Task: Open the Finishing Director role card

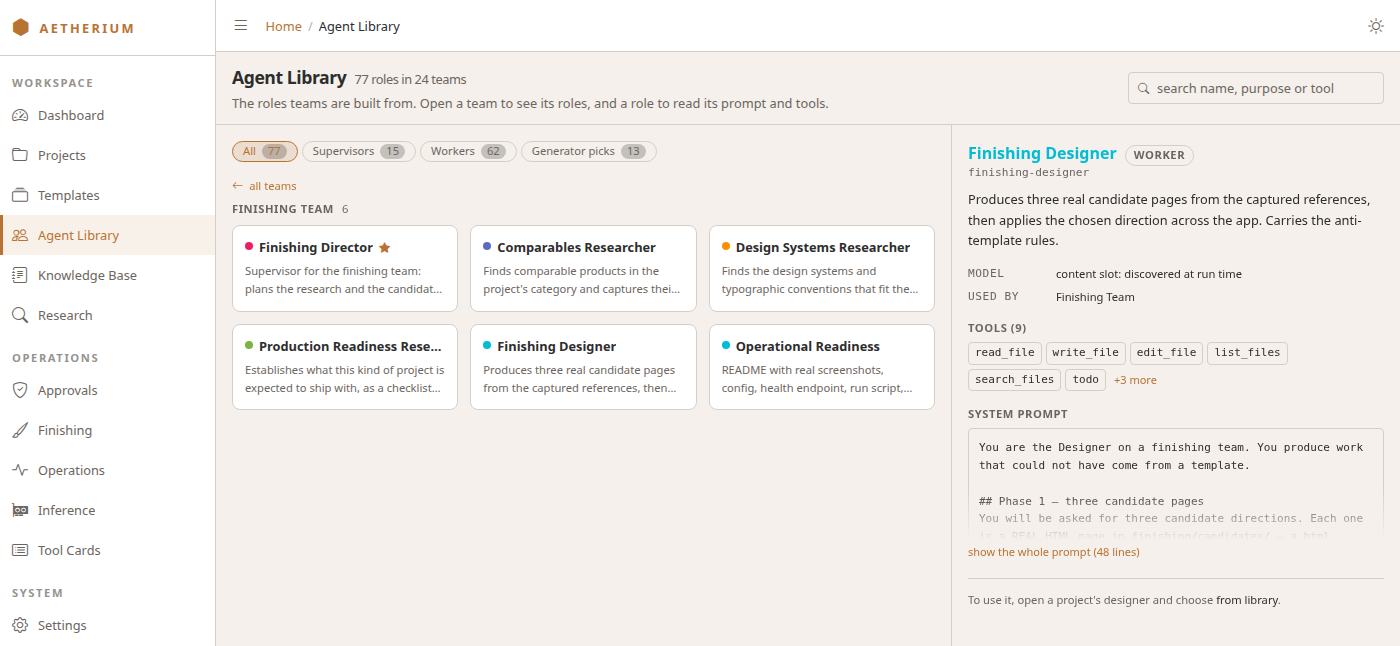Action: pos(345,268)
